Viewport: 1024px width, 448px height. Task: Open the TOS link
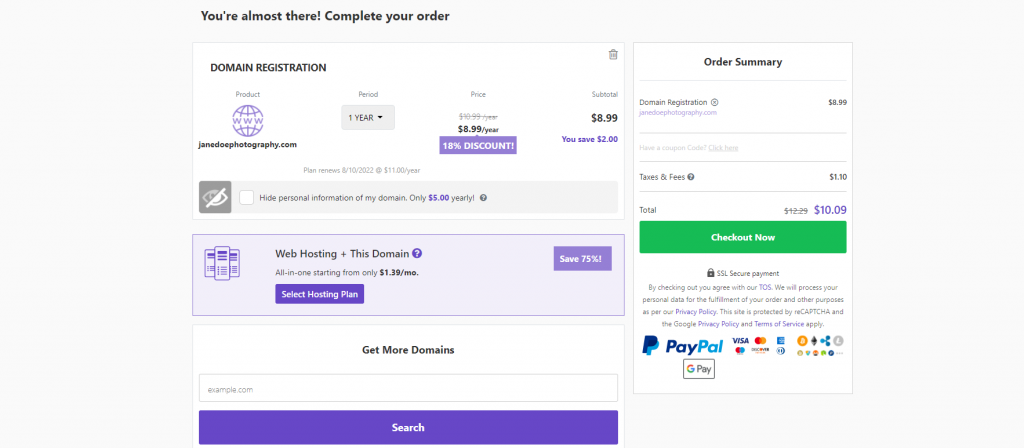point(765,286)
